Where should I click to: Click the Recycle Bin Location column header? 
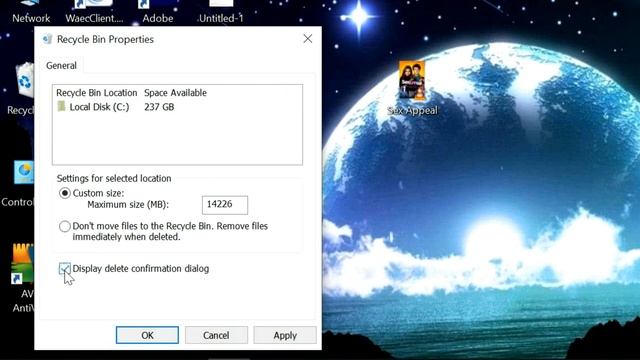tap(97, 93)
